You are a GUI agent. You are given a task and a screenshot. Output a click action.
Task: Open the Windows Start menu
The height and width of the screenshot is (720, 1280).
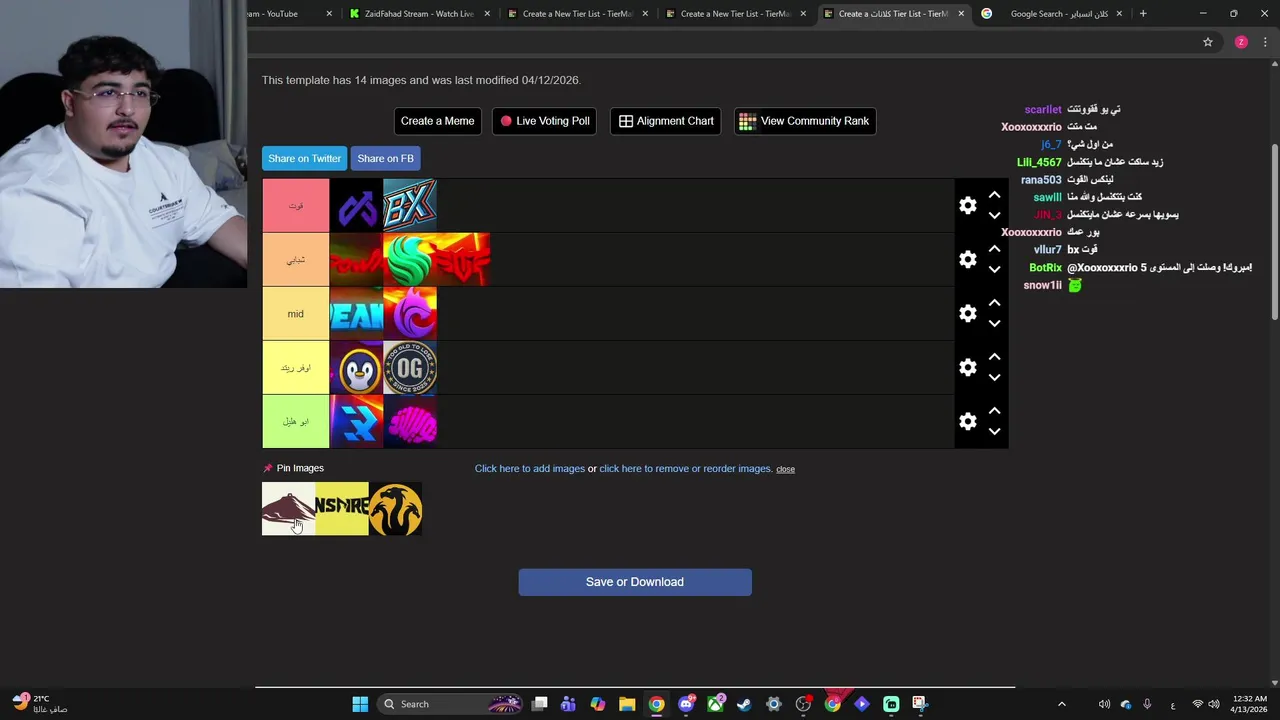coord(360,704)
